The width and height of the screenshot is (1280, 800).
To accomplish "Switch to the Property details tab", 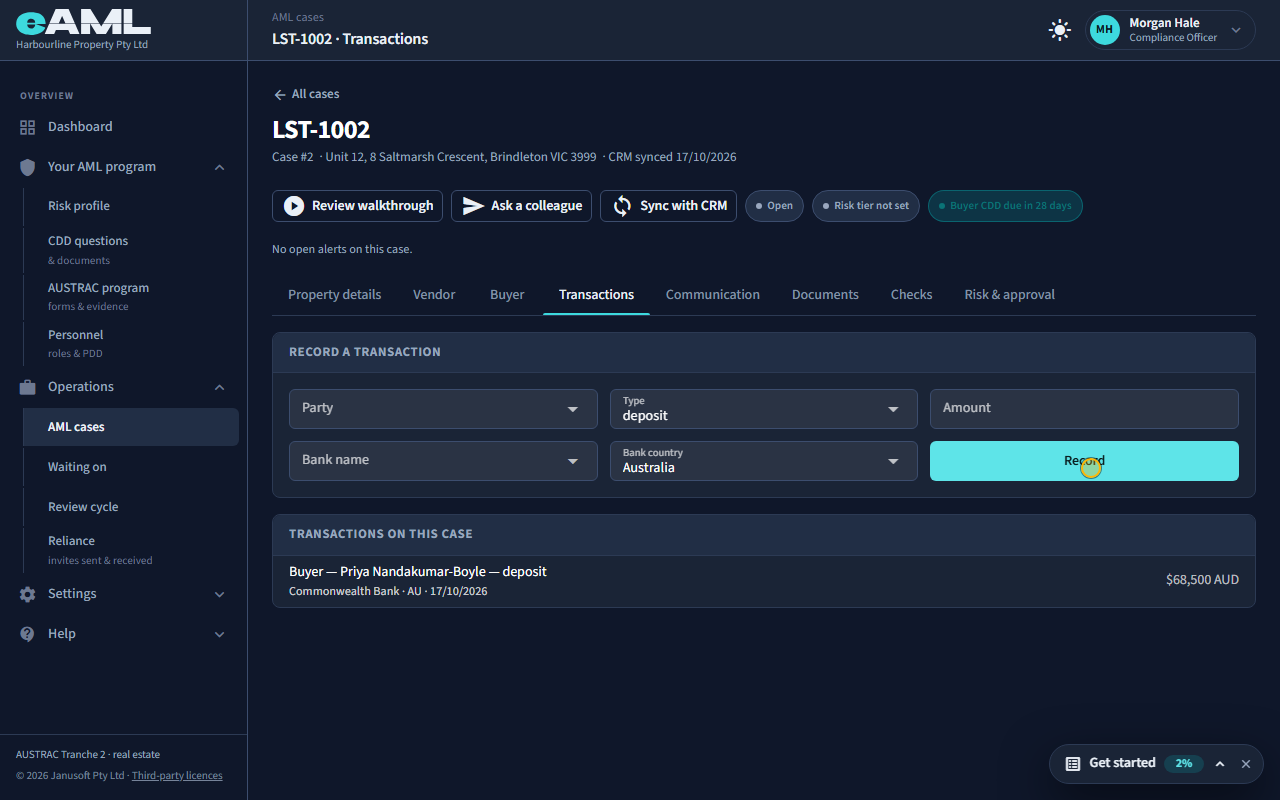I will click(334, 295).
